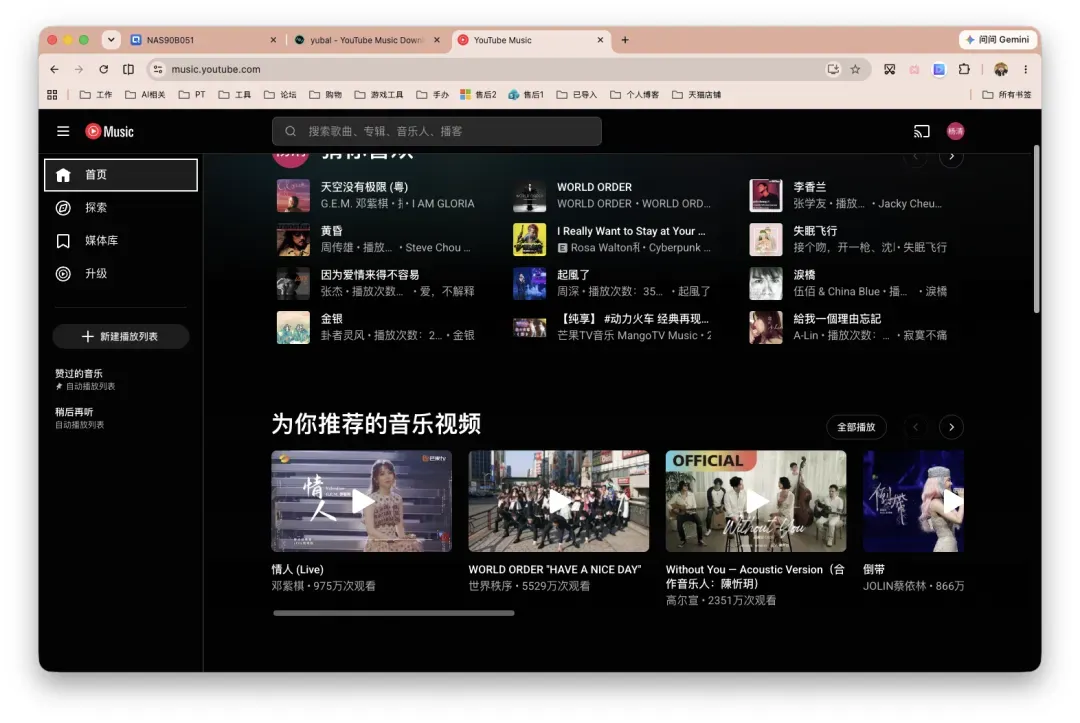Play all recommended videos (全部播放)
The image size is (1080, 723).
point(856,427)
